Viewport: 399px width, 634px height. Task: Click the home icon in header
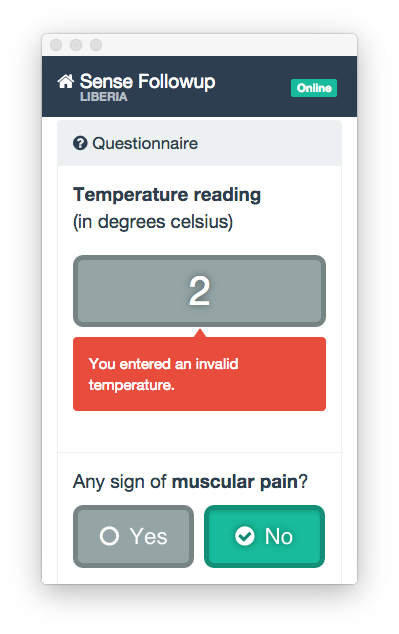pos(65,81)
